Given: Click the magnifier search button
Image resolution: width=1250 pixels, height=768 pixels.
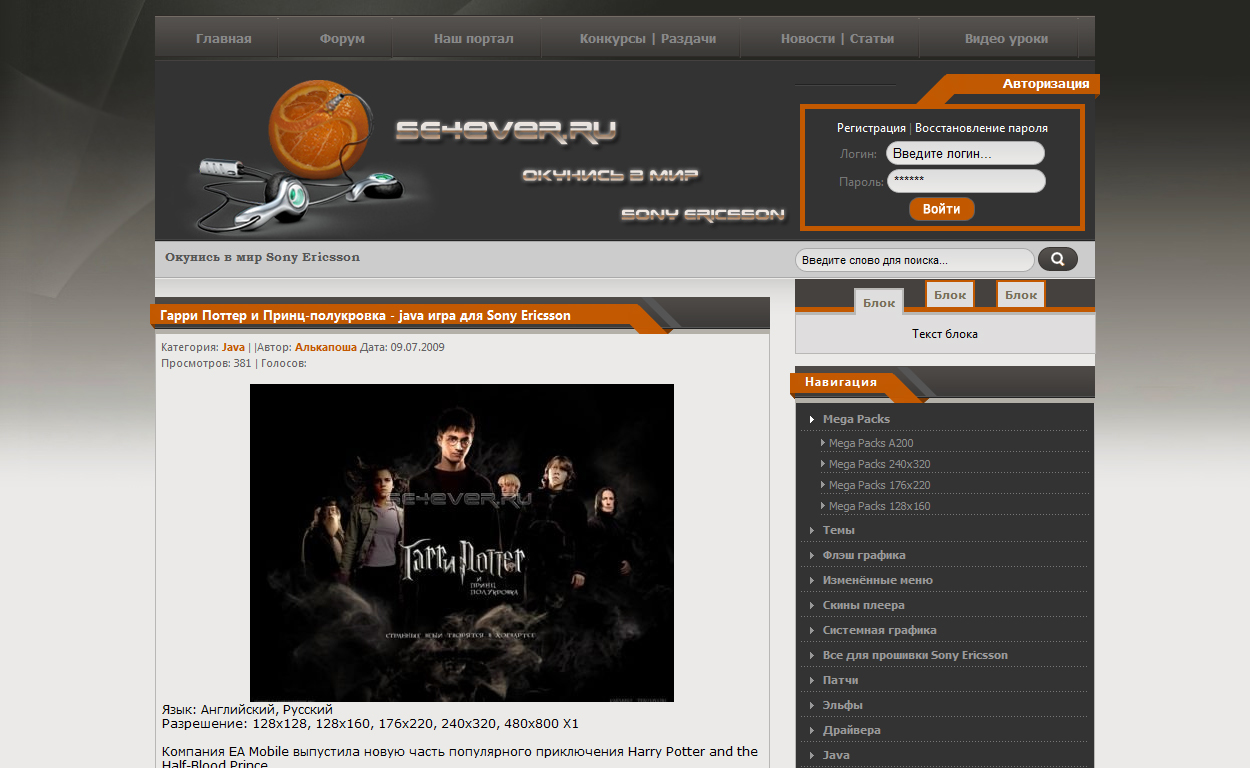Looking at the screenshot, I should 1058,260.
